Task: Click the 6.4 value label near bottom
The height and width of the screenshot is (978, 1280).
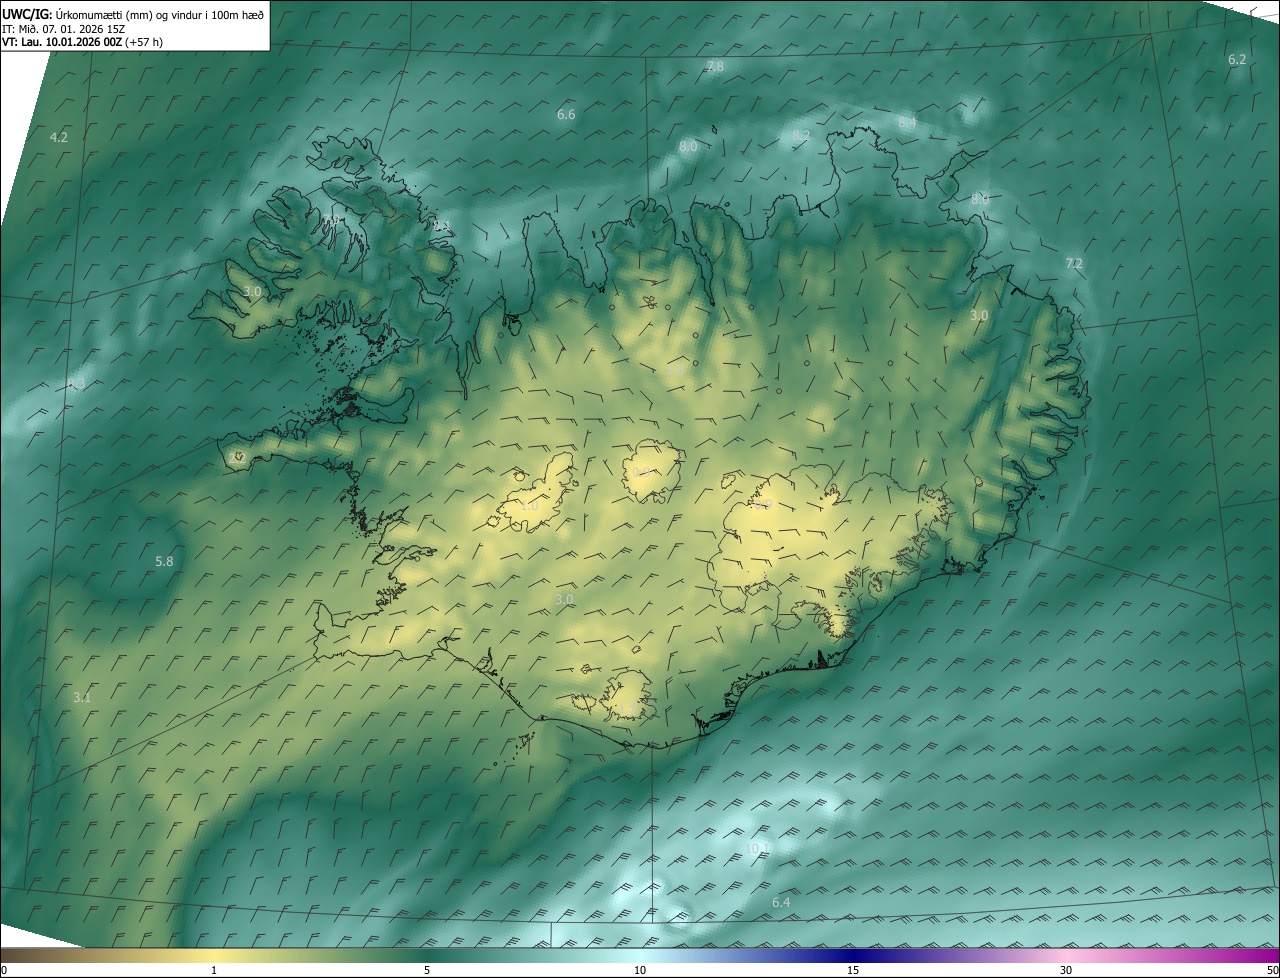Action: (x=781, y=903)
